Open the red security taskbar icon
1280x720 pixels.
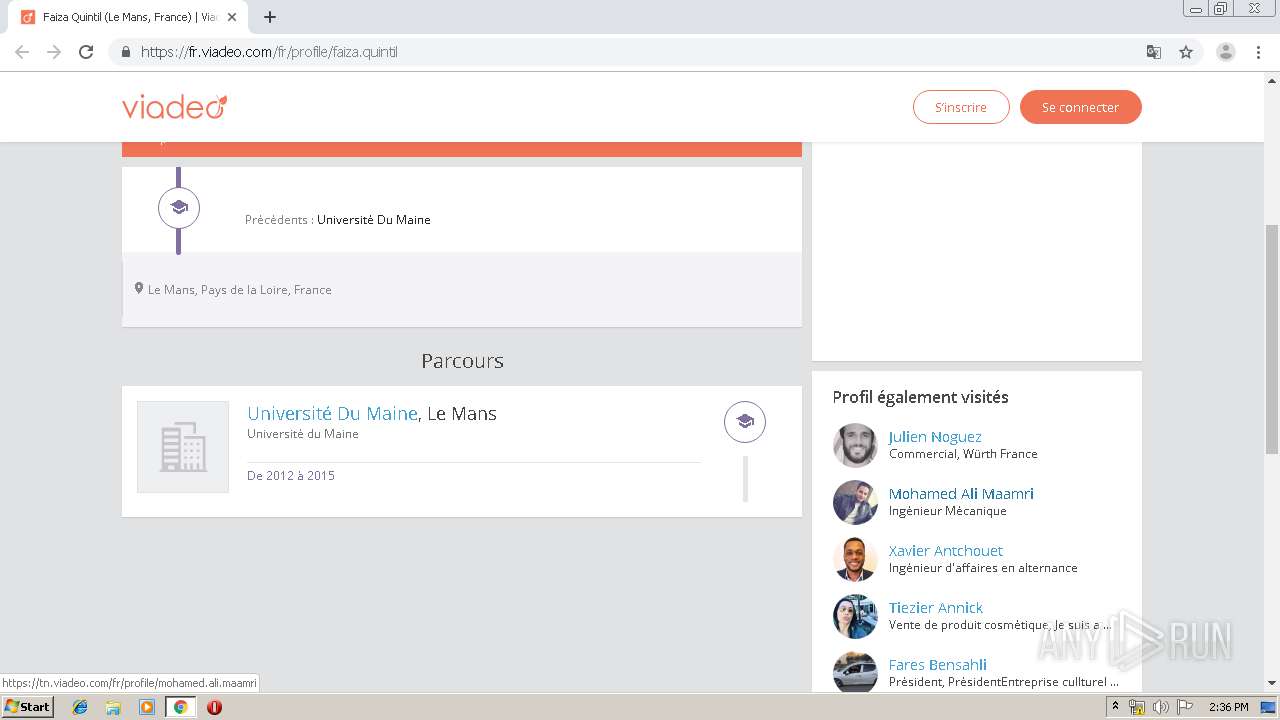pos(214,707)
